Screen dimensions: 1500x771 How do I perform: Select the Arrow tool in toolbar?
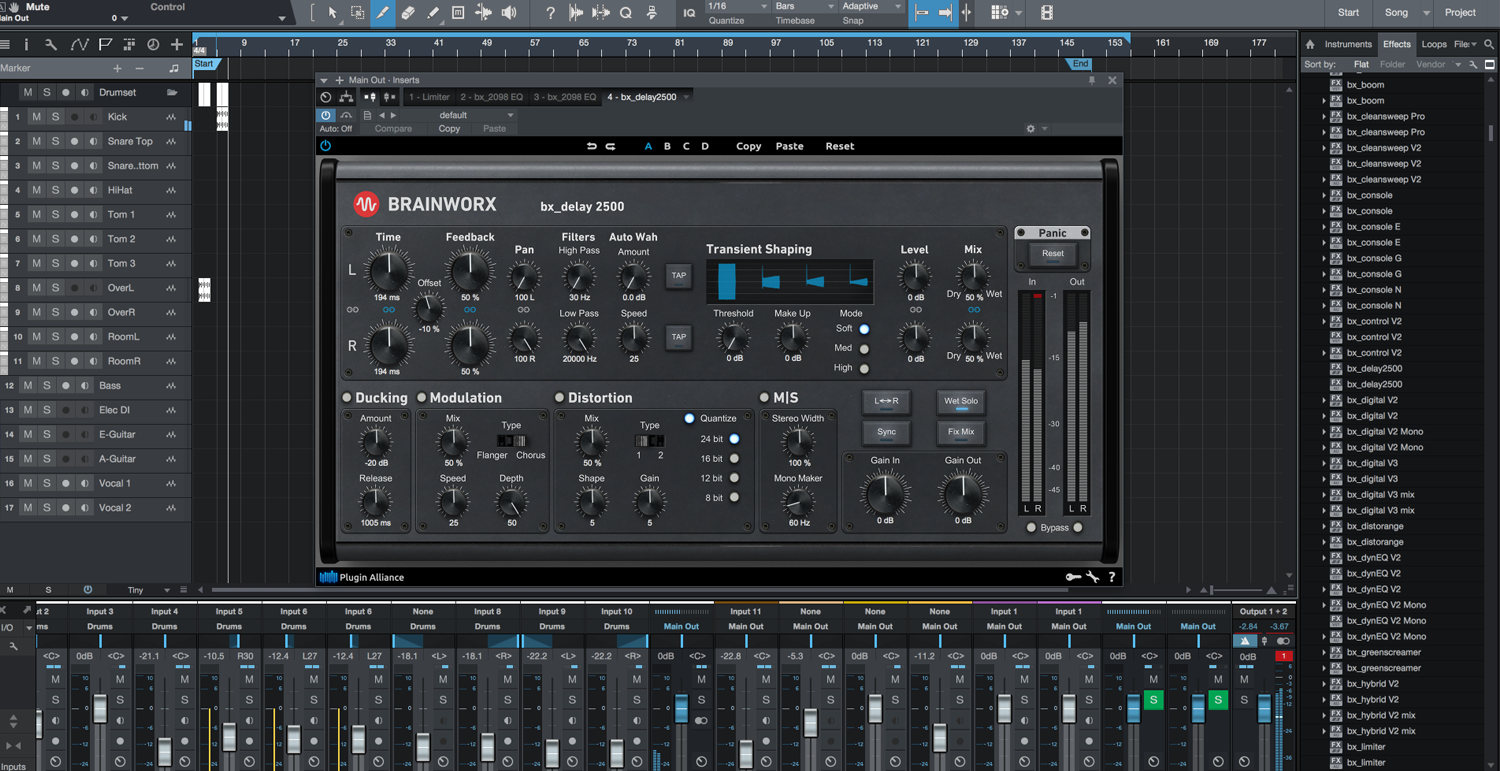[x=333, y=13]
